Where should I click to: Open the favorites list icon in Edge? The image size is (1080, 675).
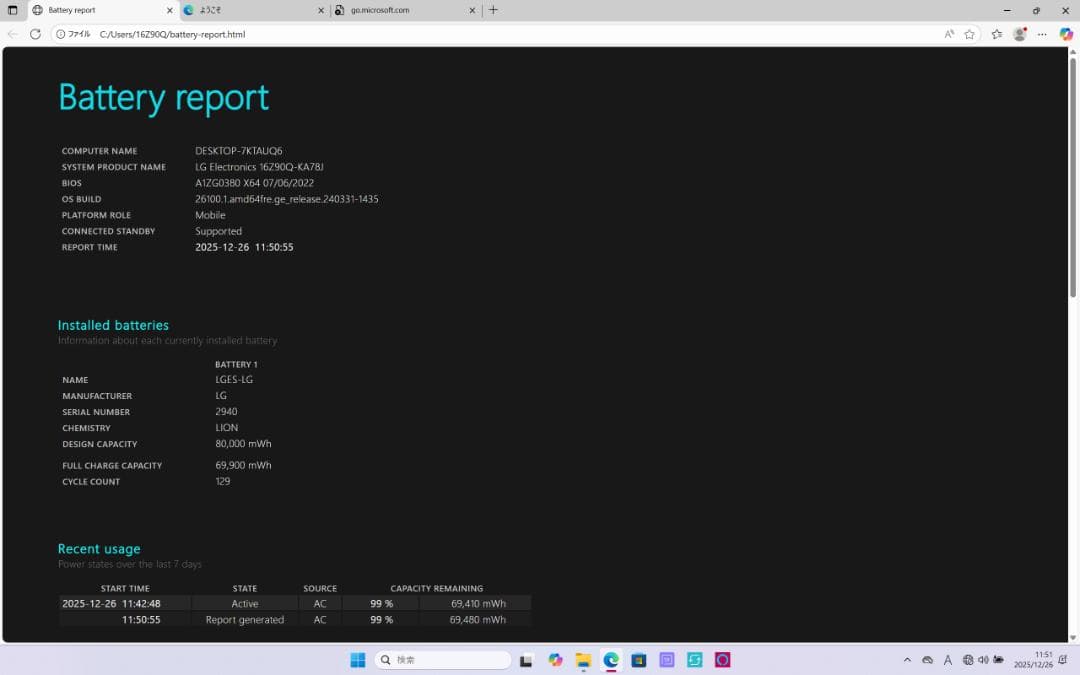point(998,33)
